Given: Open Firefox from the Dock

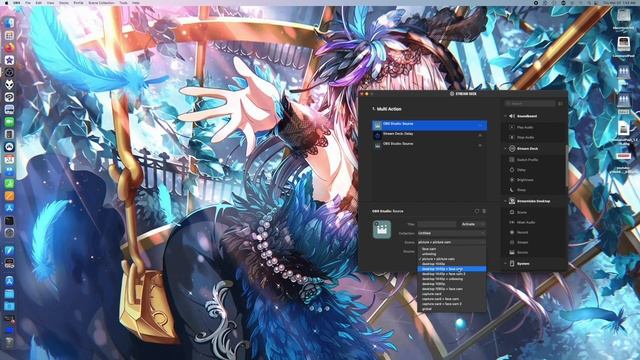Looking at the screenshot, I should (x=9, y=47).
